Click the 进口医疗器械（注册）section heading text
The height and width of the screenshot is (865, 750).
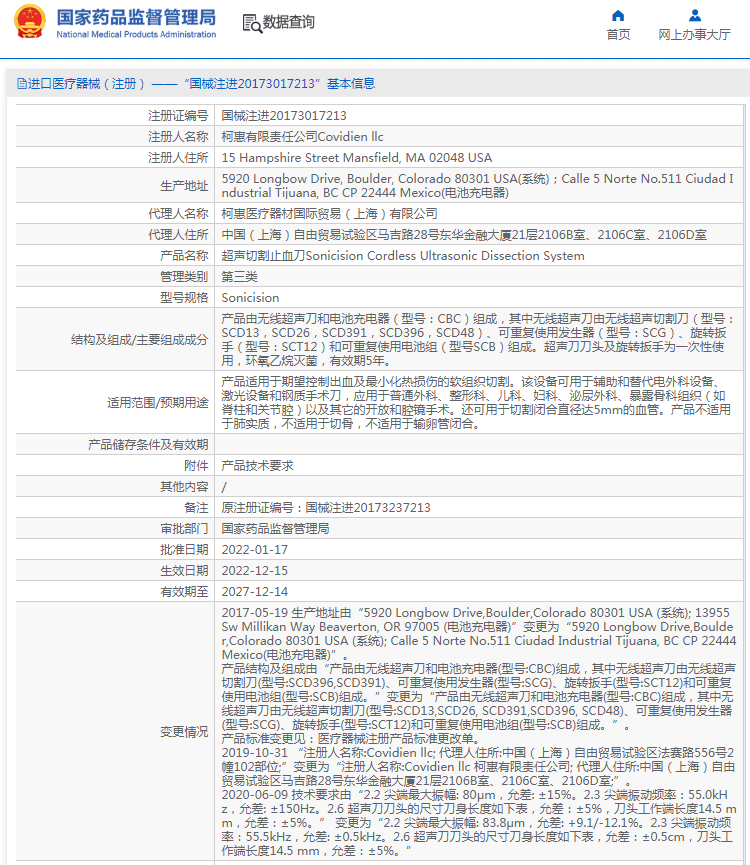point(87,84)
